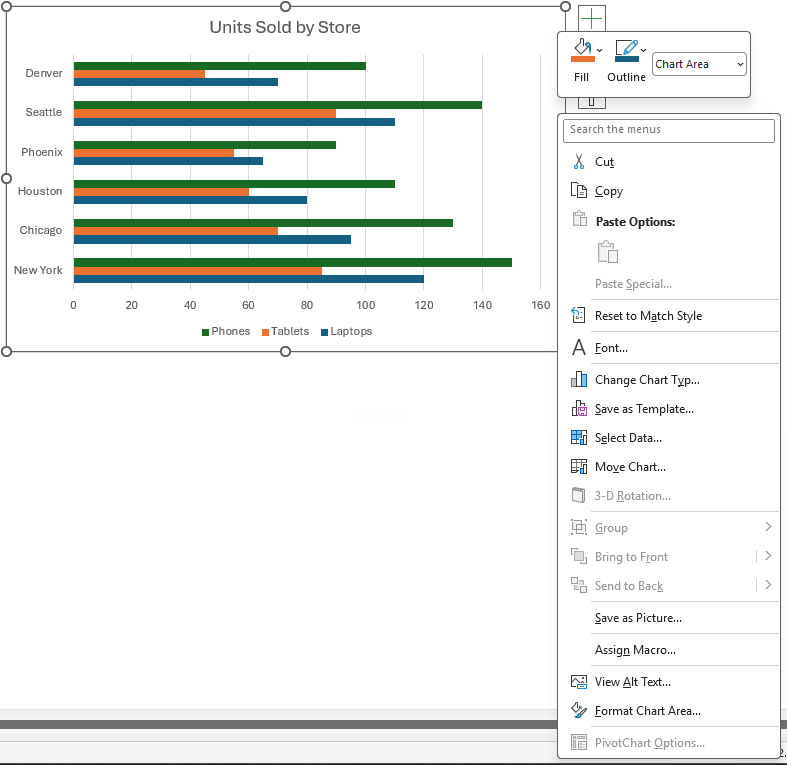
Task: Expand the Bring to Front submenu arrow
Action: pyautogui.click(x=768, y=556)
